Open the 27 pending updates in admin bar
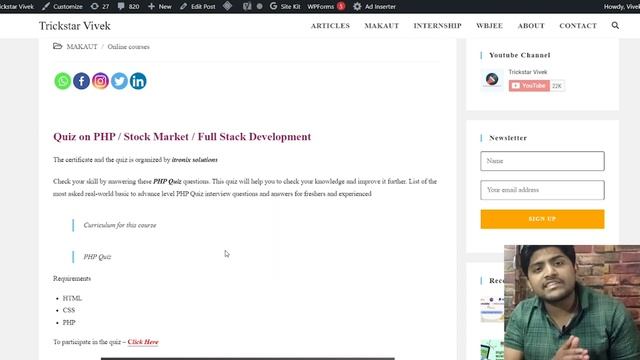The width and height of the screenshot is (640, 360). click(x=100, y=7)
